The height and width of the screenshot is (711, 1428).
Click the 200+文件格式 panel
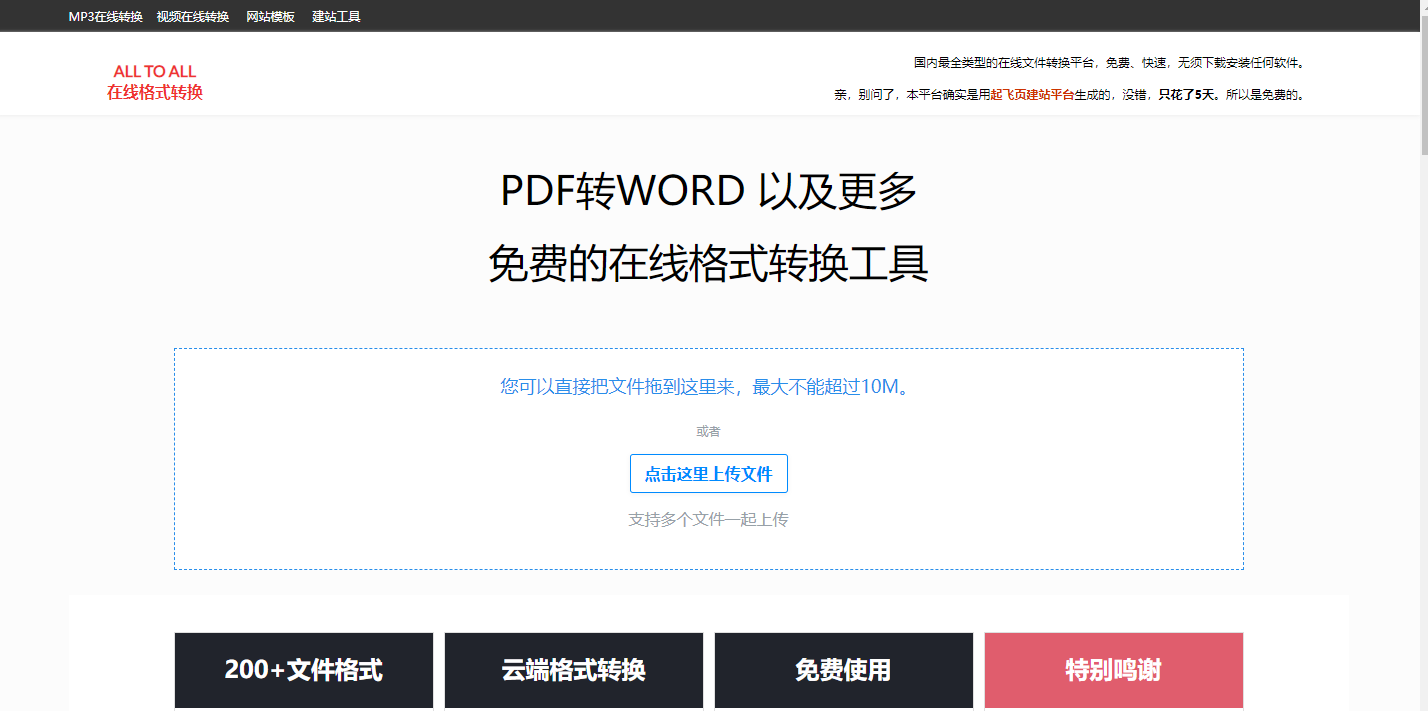point(303,670)
